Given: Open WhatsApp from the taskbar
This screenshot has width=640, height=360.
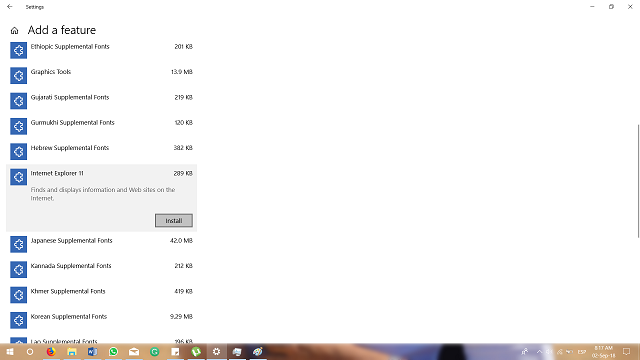Looking at the screenshot, I should click(113, 352).
